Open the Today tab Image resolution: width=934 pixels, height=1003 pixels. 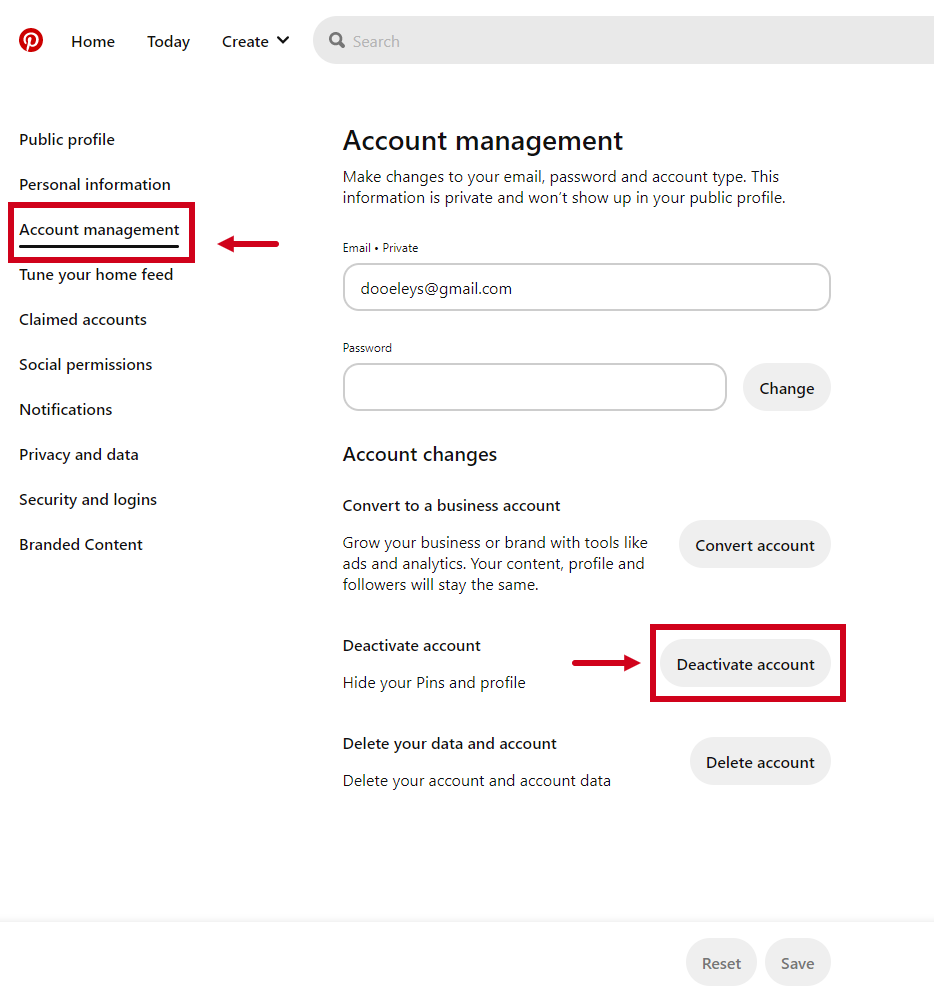(x=168, y=42)
